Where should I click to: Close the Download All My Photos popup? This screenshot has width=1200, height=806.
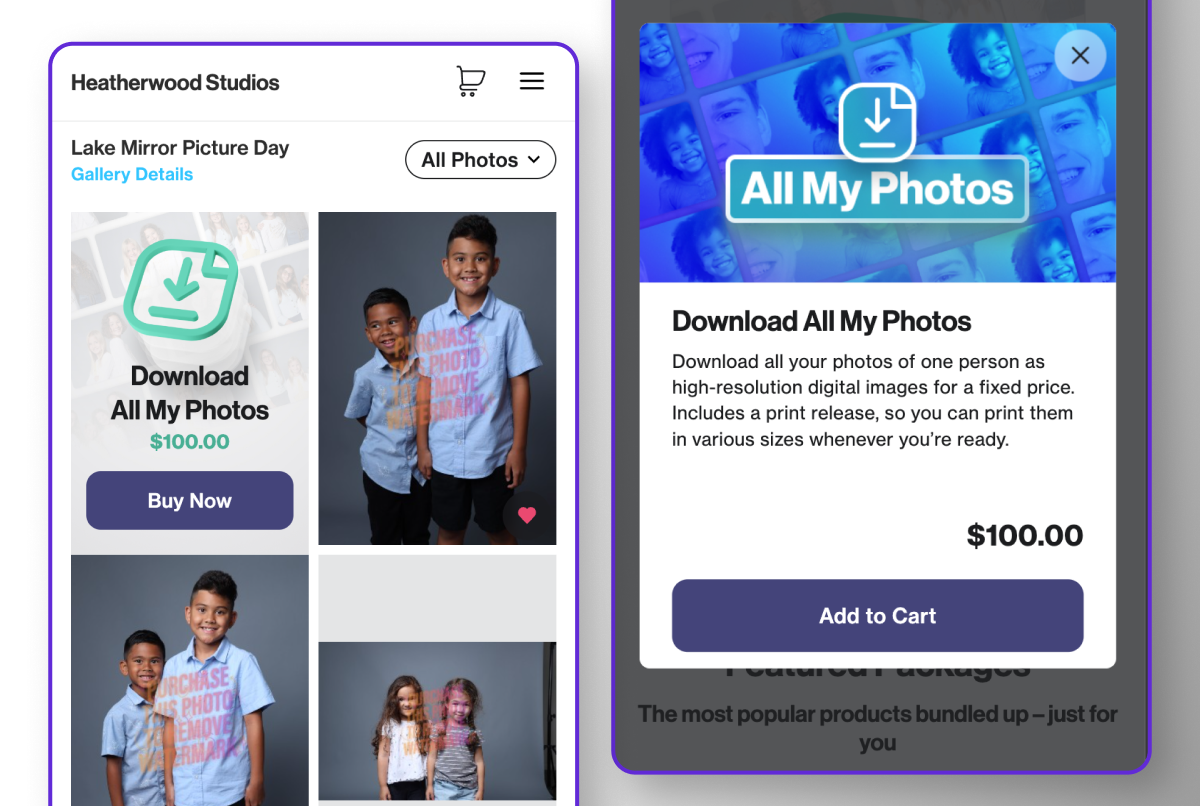(1080, 55)
